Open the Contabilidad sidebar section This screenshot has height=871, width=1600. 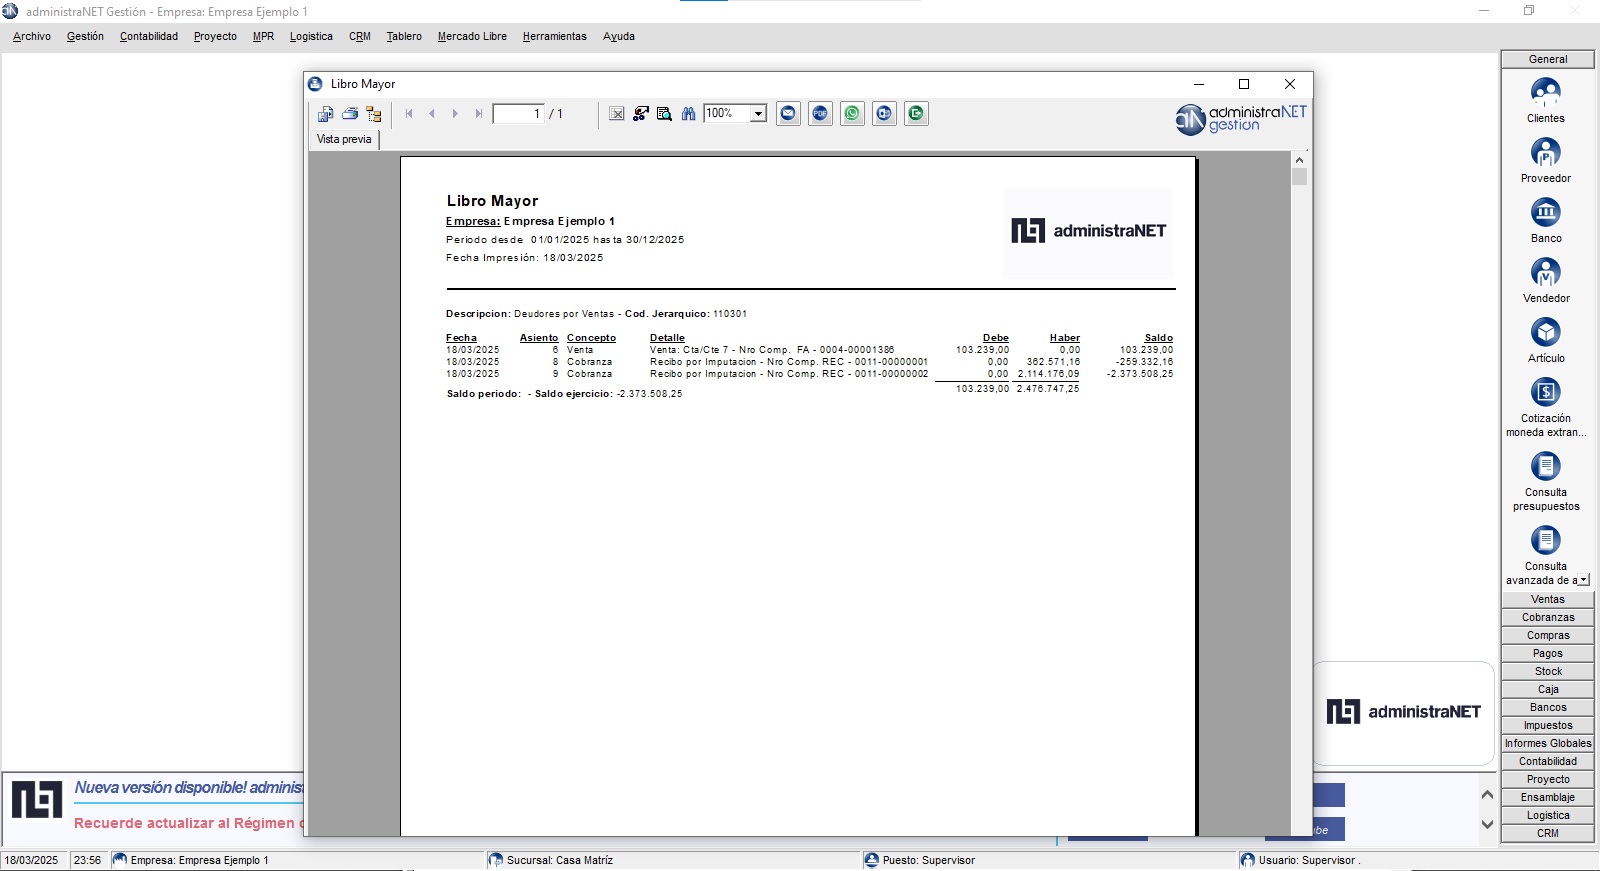coord(1548,761)
